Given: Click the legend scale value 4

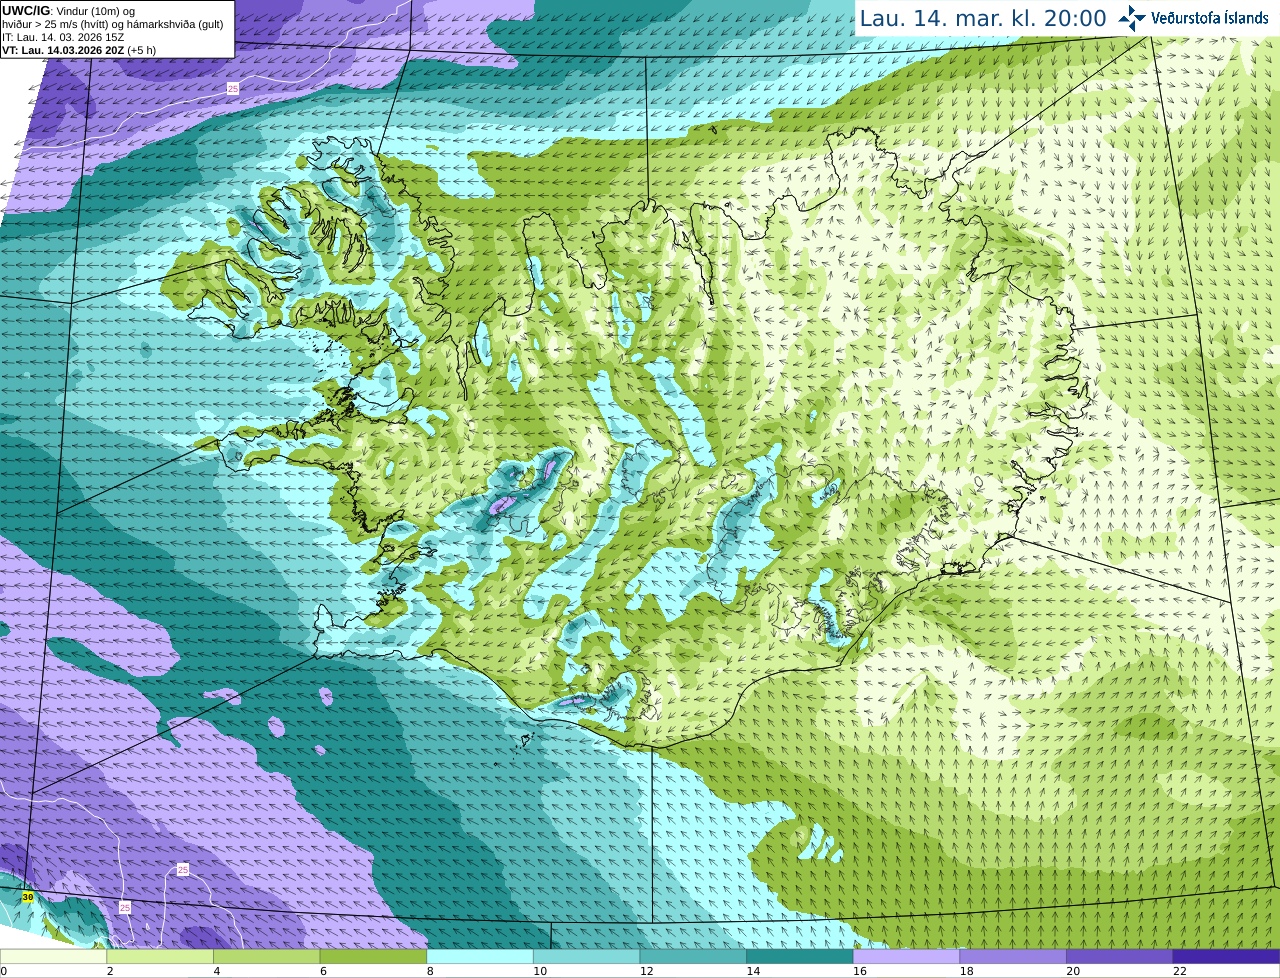Looking at the screenshot, I should pyautogui.click(x=217, y=971).
